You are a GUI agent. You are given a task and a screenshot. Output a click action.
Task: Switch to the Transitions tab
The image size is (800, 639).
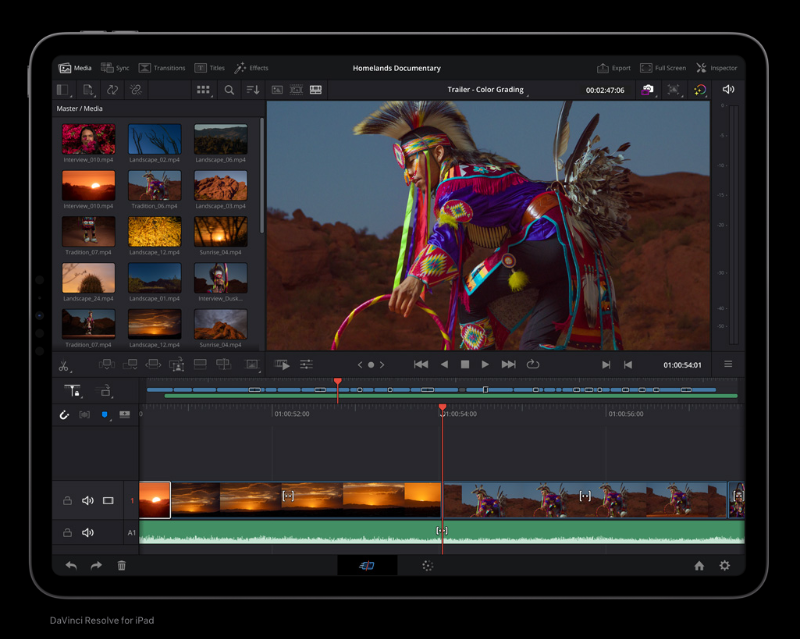[x=162, y=68]
